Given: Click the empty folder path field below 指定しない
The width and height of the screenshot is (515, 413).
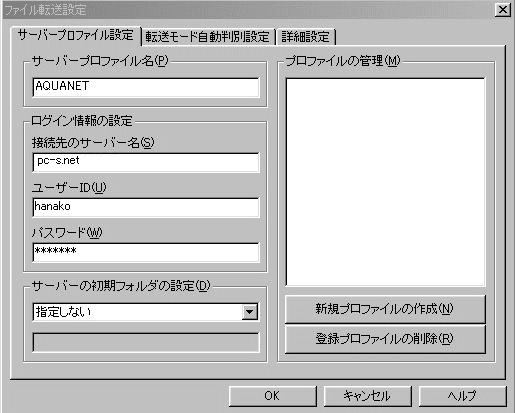Looking at the screenshot, I should click(146, 342).
